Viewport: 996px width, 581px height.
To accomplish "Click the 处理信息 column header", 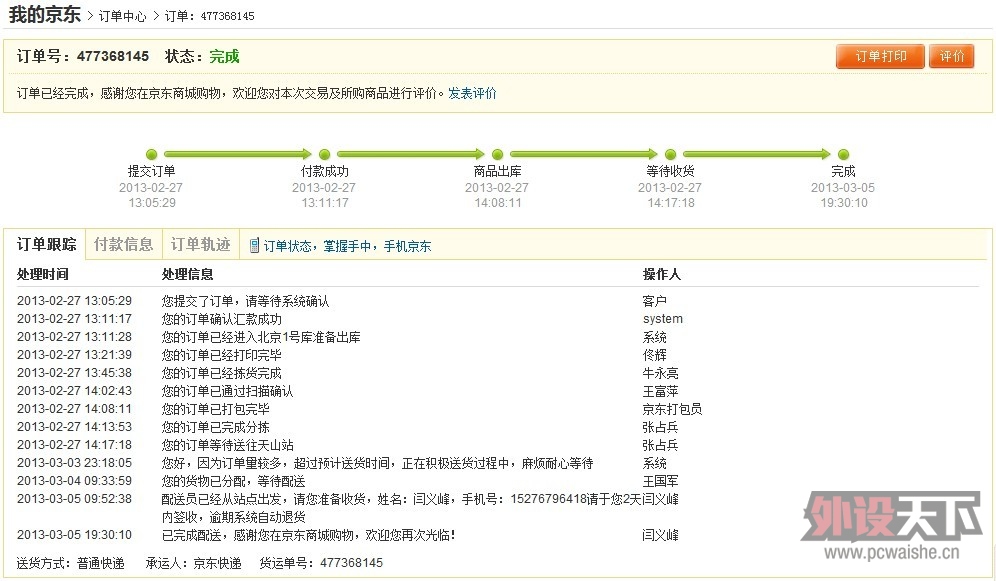I will [x=187, y=274].
